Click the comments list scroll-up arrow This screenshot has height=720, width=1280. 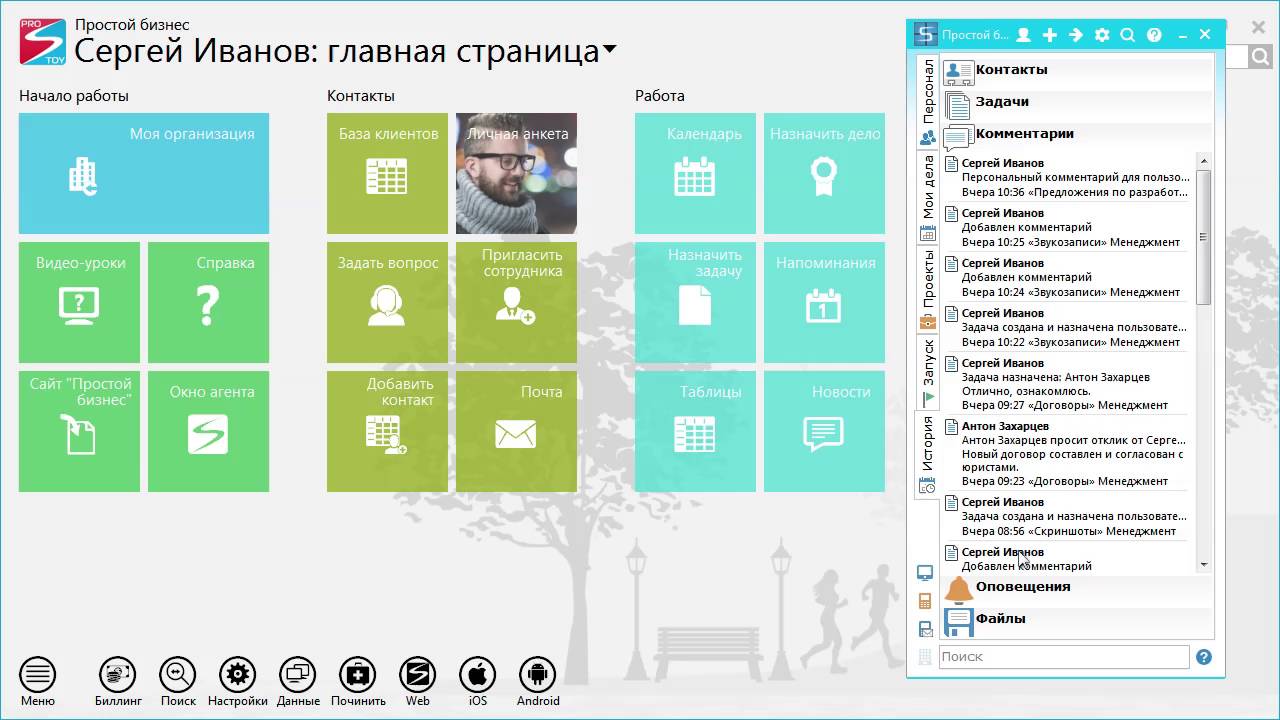click(1204, 161)
